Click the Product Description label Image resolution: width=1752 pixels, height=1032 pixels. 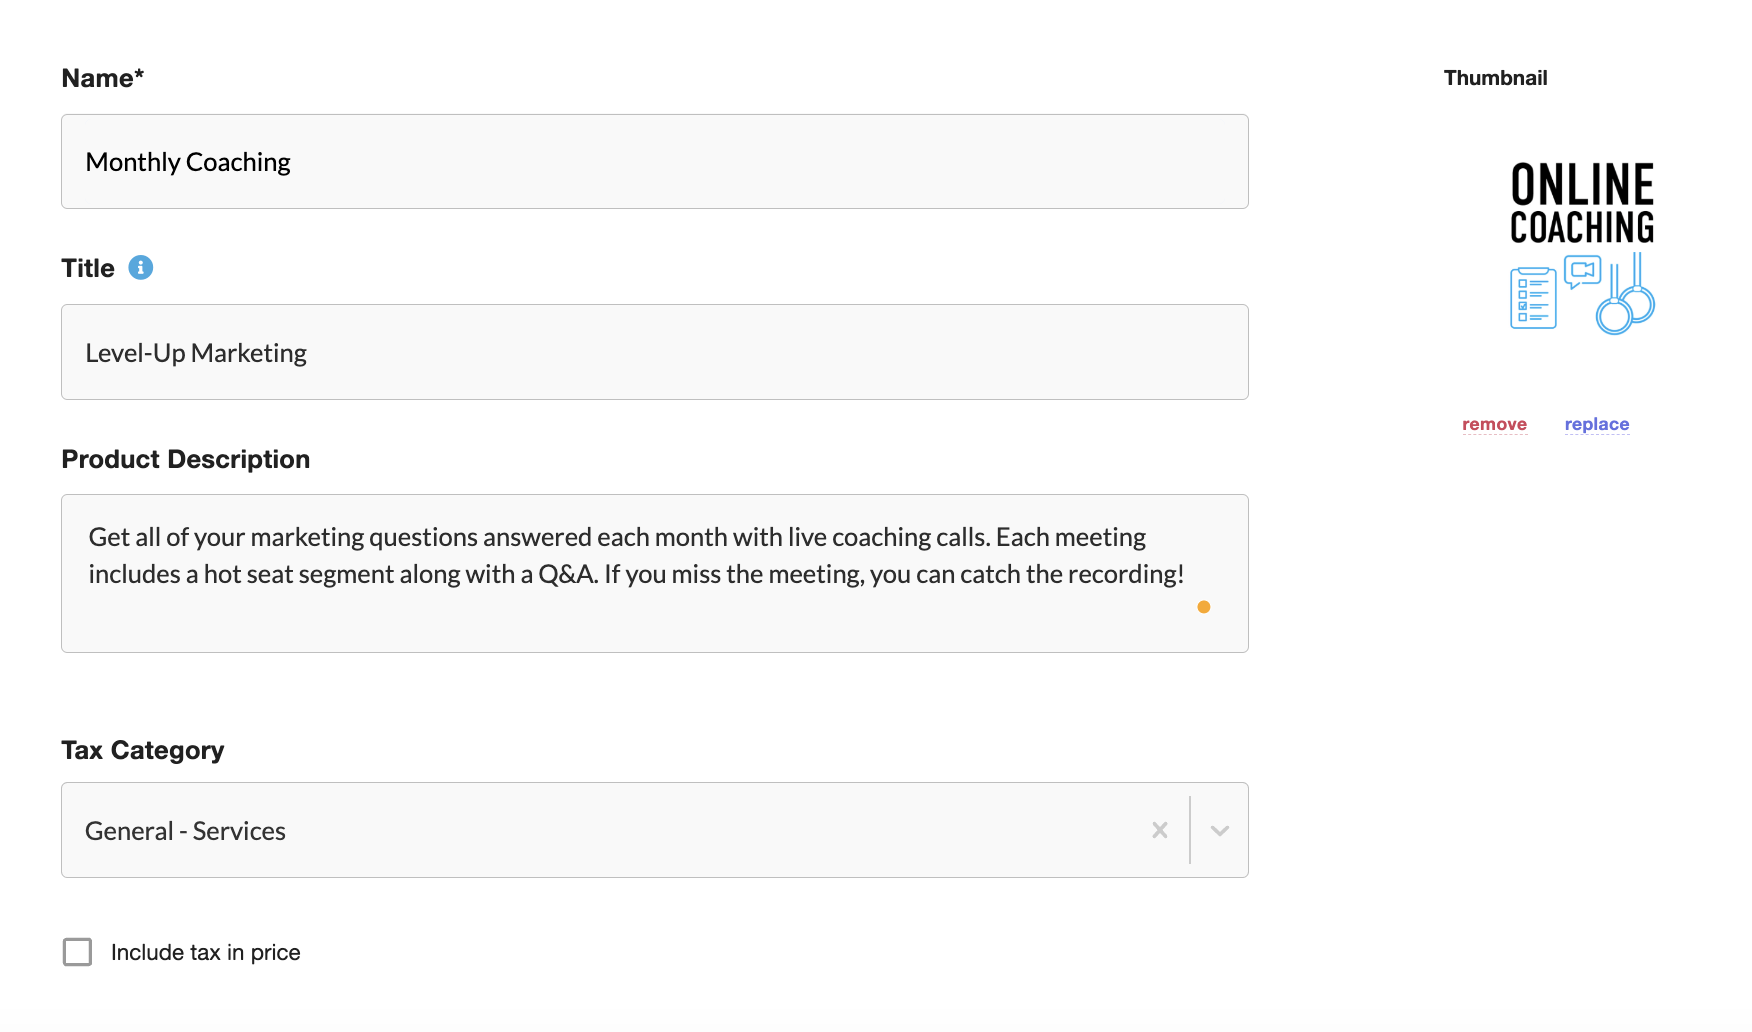pos(186,459)
